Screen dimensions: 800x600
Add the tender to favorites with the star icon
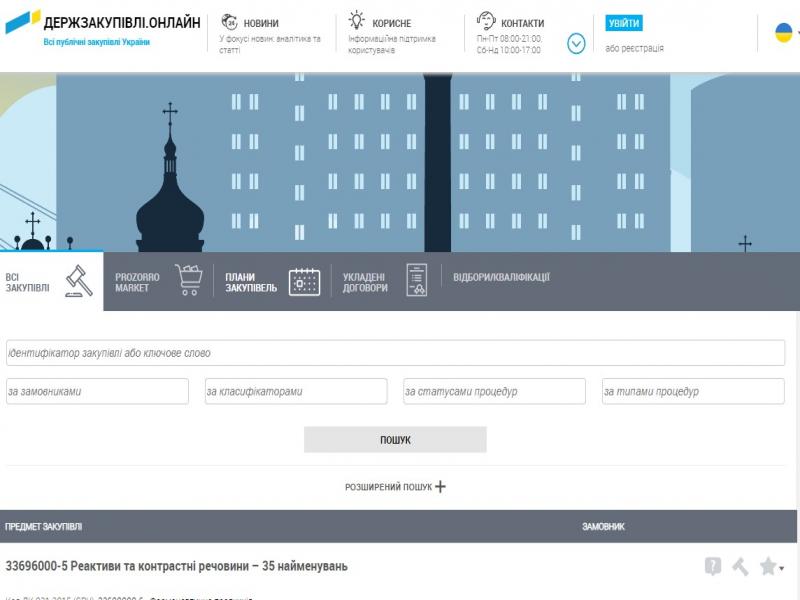(768, 566)
